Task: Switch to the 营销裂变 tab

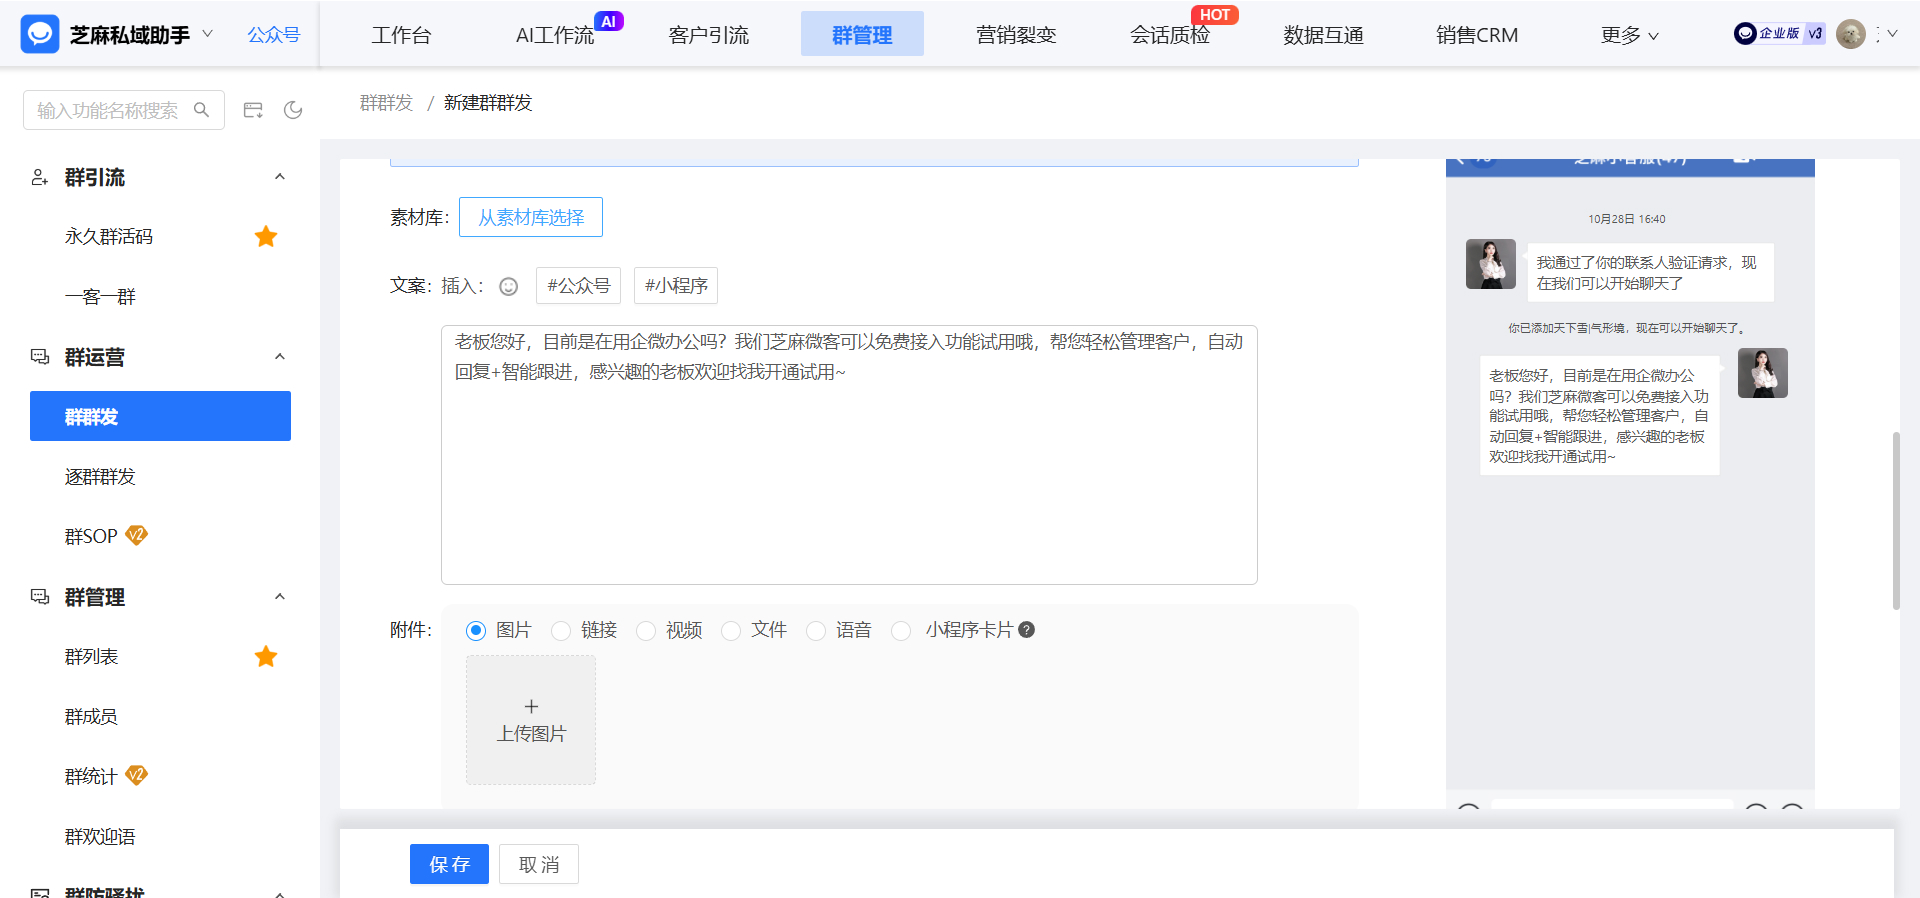Action: click(x=1016, y=35)
